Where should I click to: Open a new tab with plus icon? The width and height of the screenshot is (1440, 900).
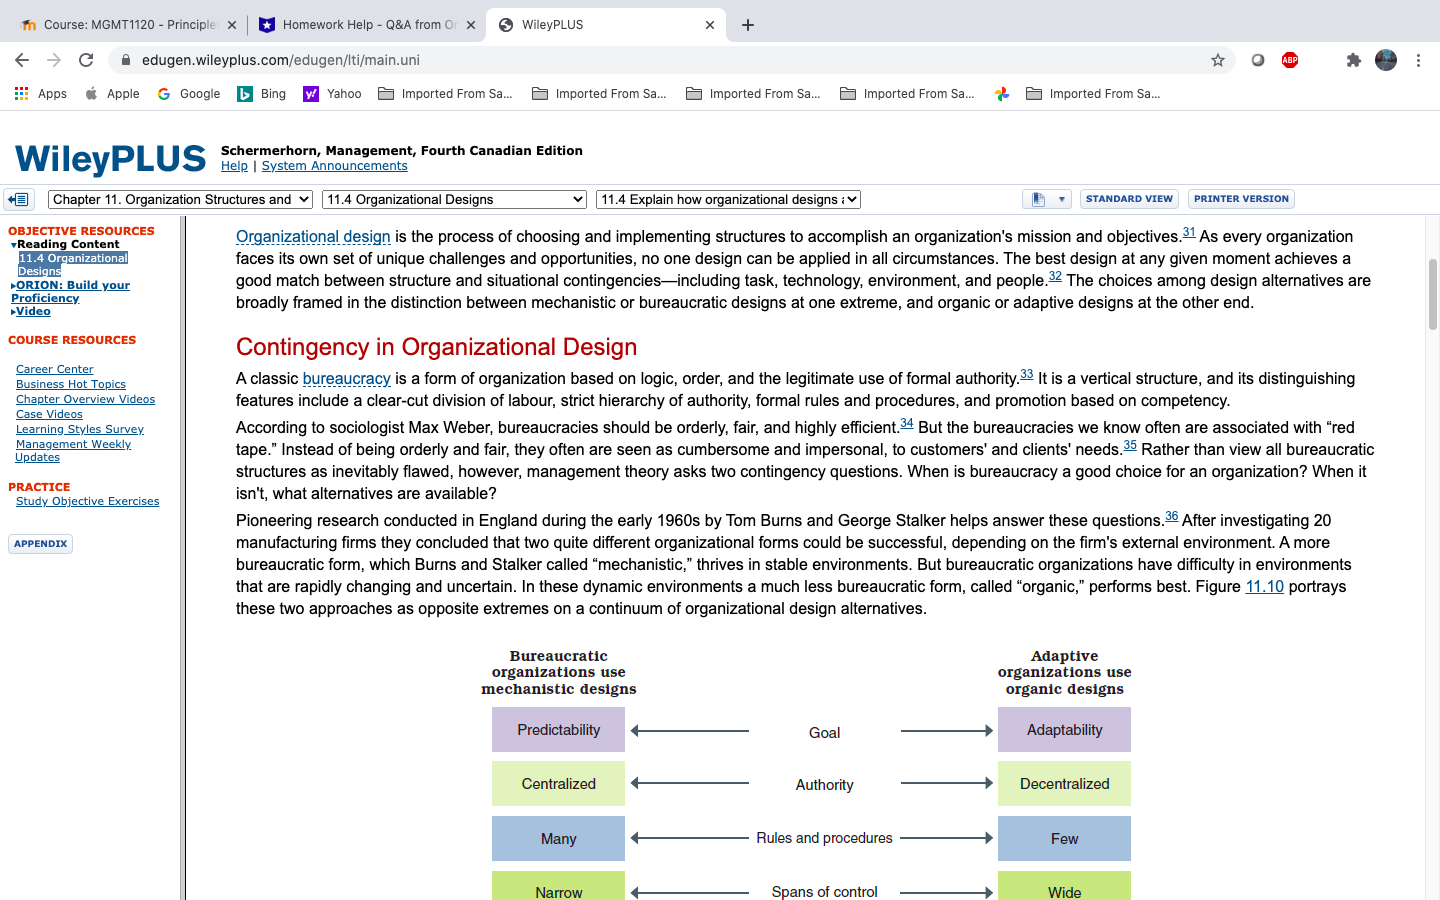748,25
